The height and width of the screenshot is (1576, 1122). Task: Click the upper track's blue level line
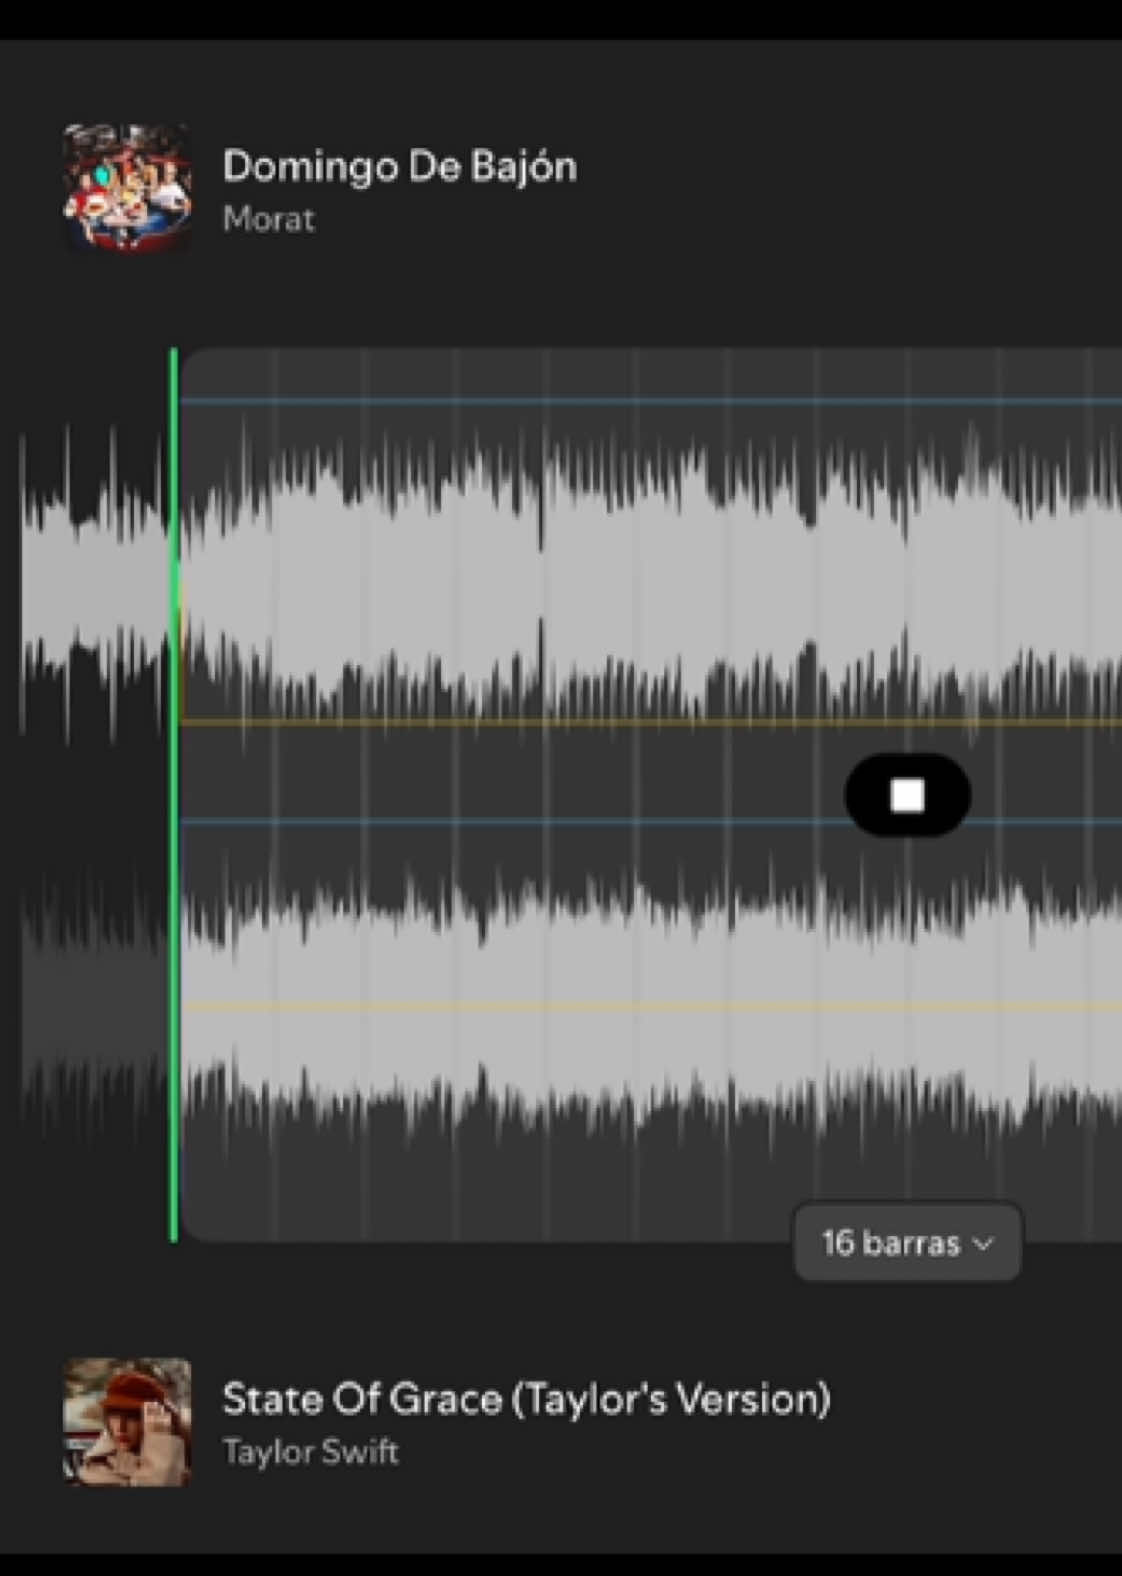pyautogui.click(x=650, y=400)
